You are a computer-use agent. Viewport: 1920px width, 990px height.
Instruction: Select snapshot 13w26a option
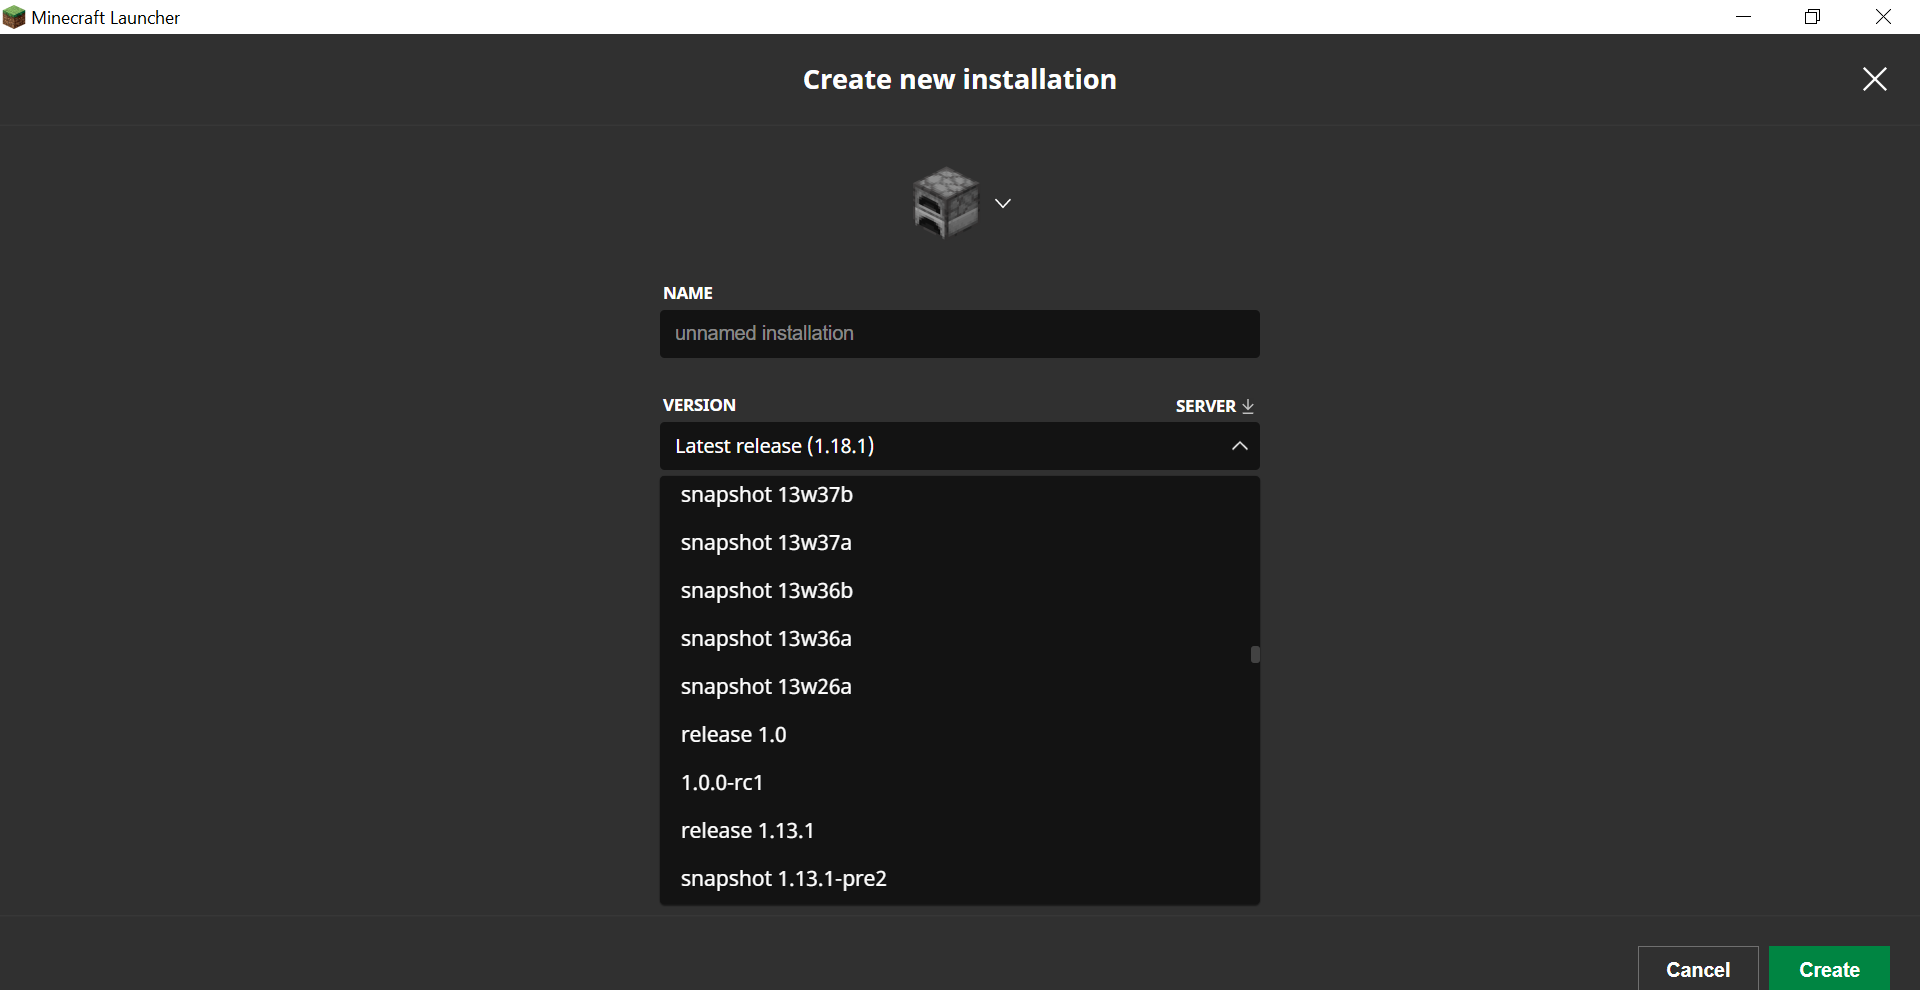[x=766, y=687]
